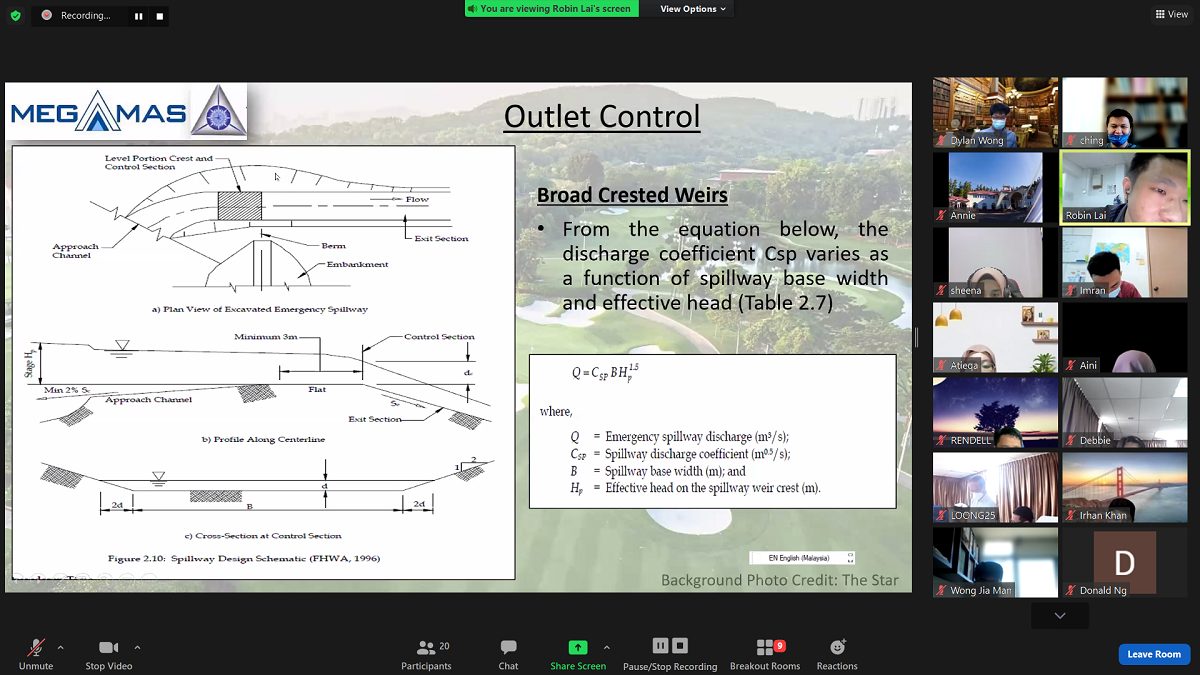Select Aini's video tile
The height and width of the screenshot is (675, 1200).
pyautogui.click(x=1124, y=338)
